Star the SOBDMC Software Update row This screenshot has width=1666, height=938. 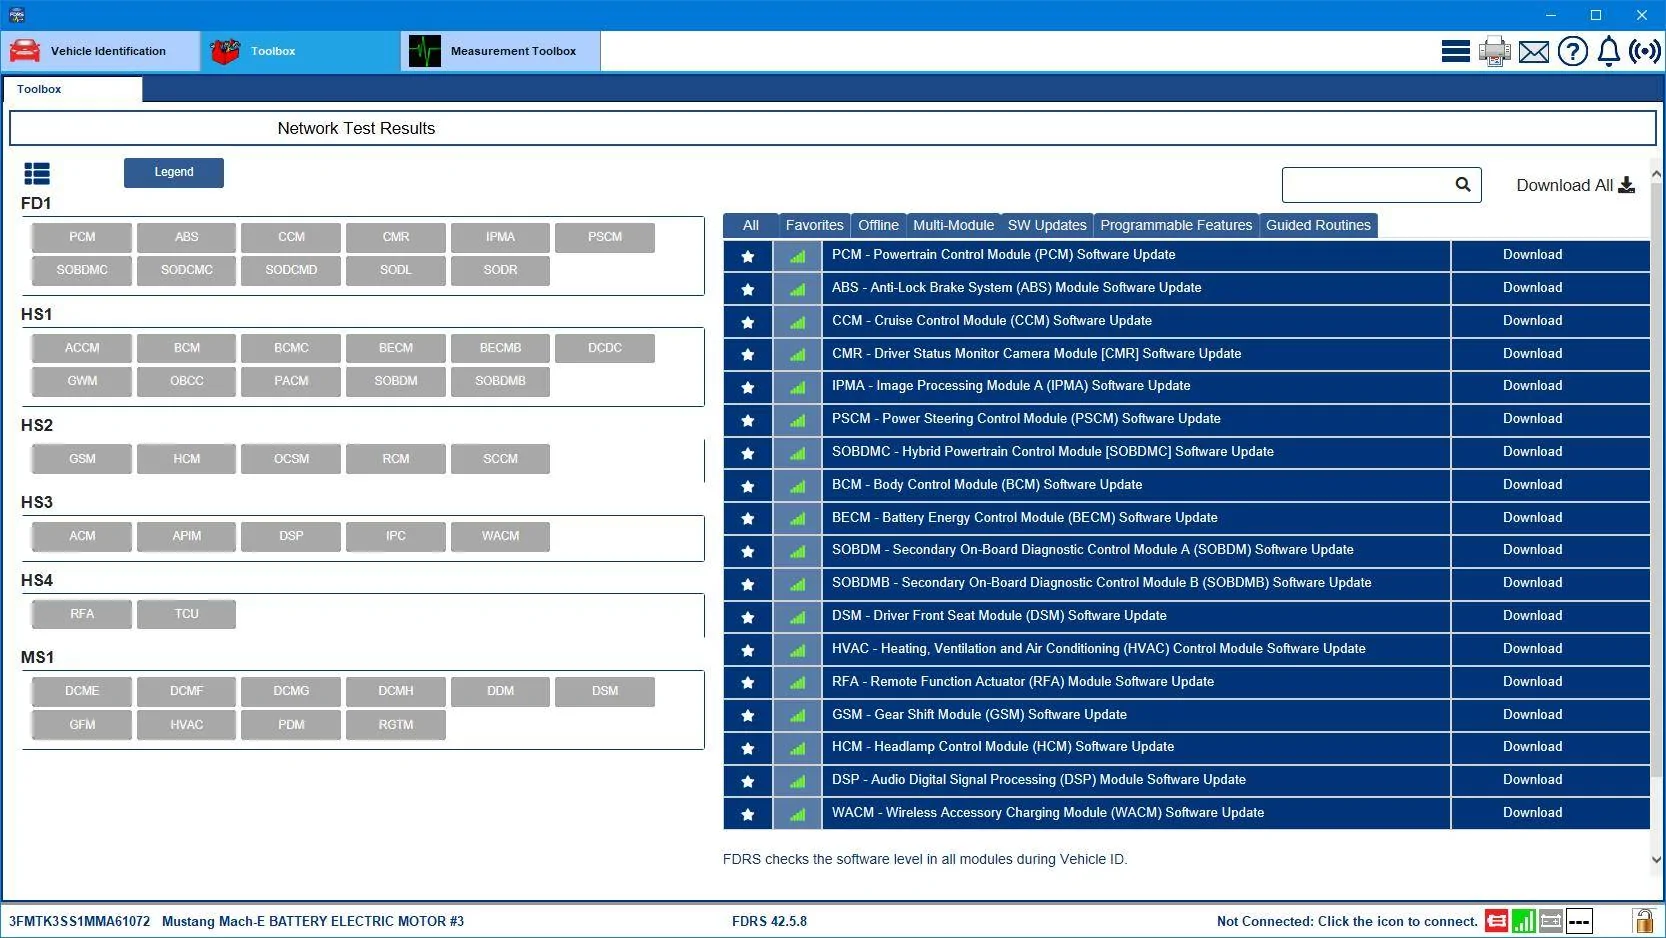(x=747, y=453)
